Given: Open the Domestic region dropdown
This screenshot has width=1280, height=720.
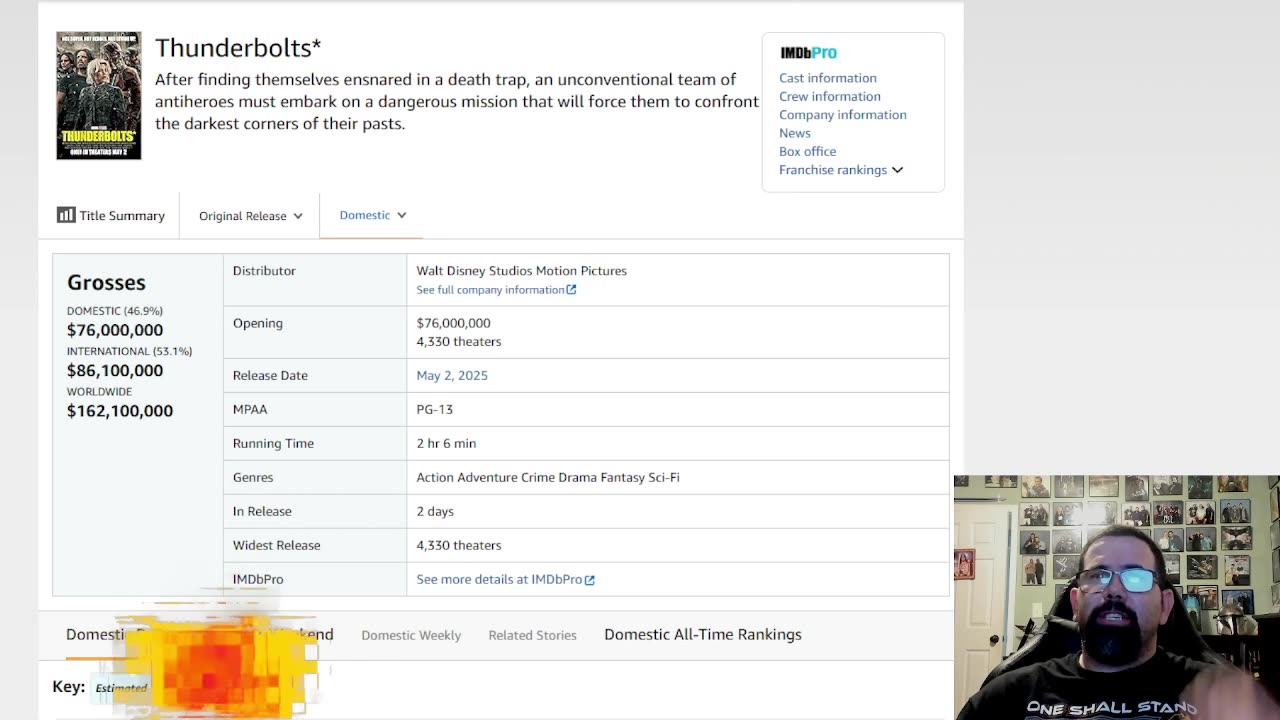Looking at the screenshot, I should click(373, 215).
